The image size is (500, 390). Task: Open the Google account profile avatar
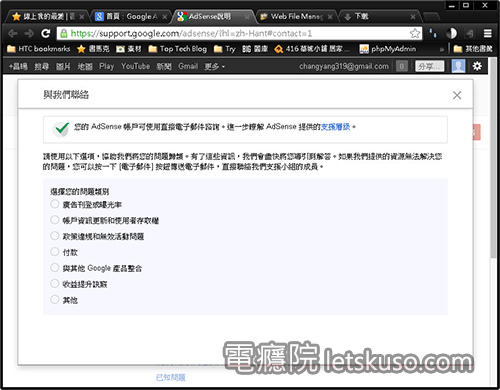pos(458,66)
